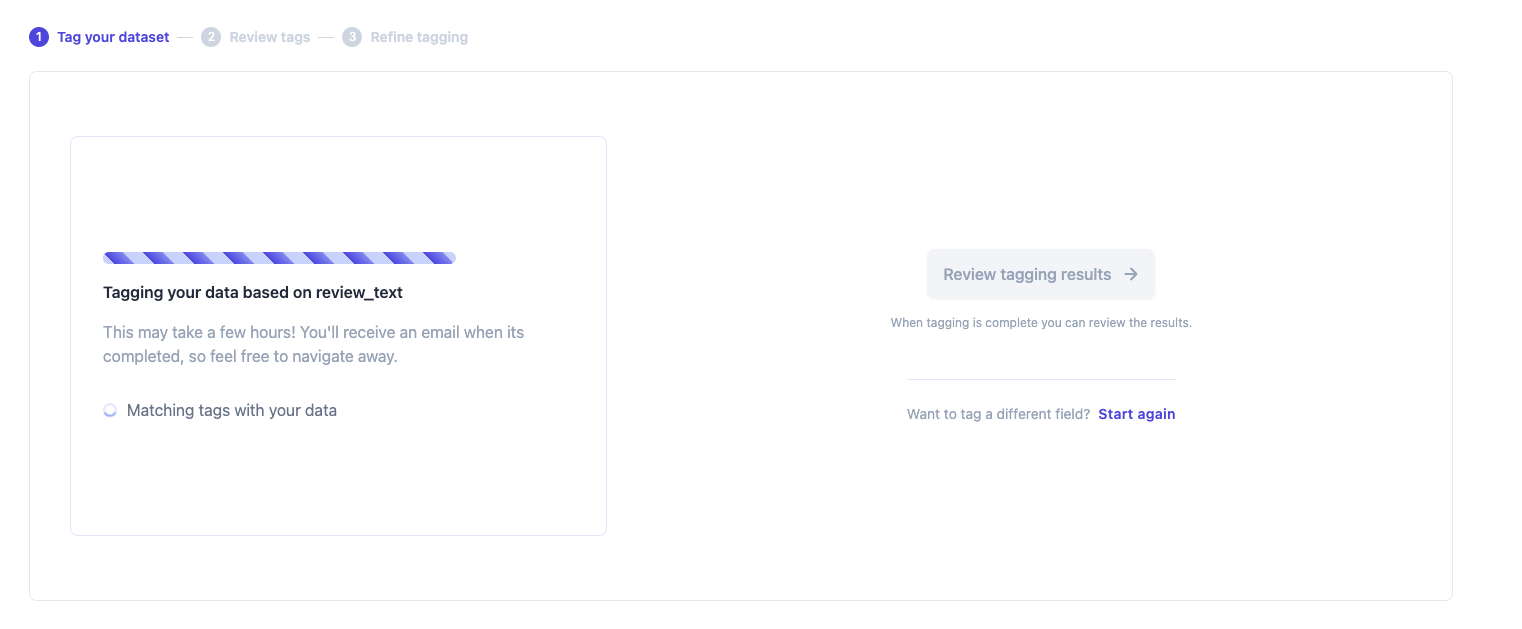Viewport: 1522px width, 629px height.
Task: Click the text Want to tag a different field?
Action: [998, 414]
